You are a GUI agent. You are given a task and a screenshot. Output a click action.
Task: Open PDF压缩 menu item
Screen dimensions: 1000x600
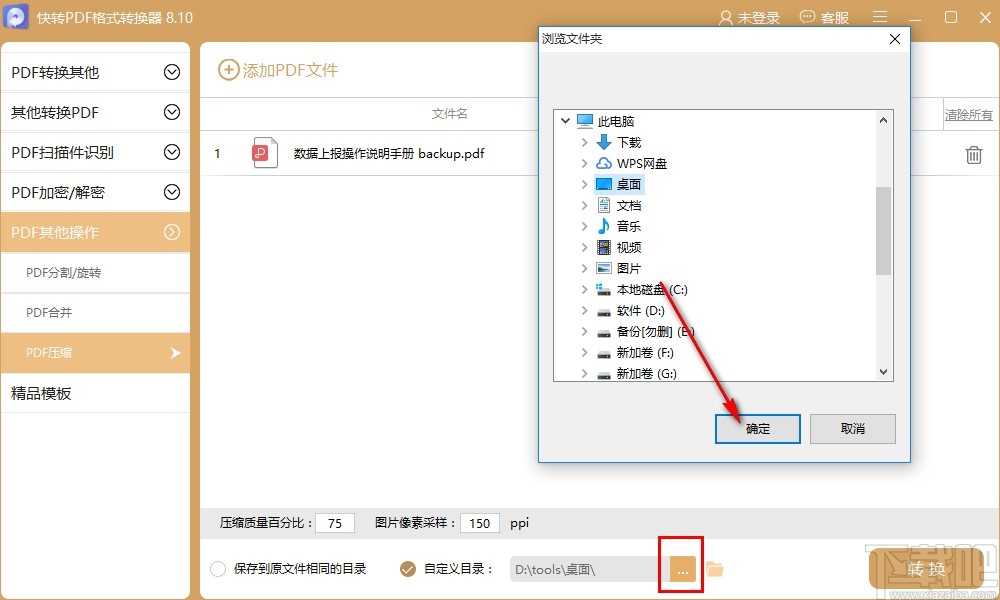tap(95, 353)
